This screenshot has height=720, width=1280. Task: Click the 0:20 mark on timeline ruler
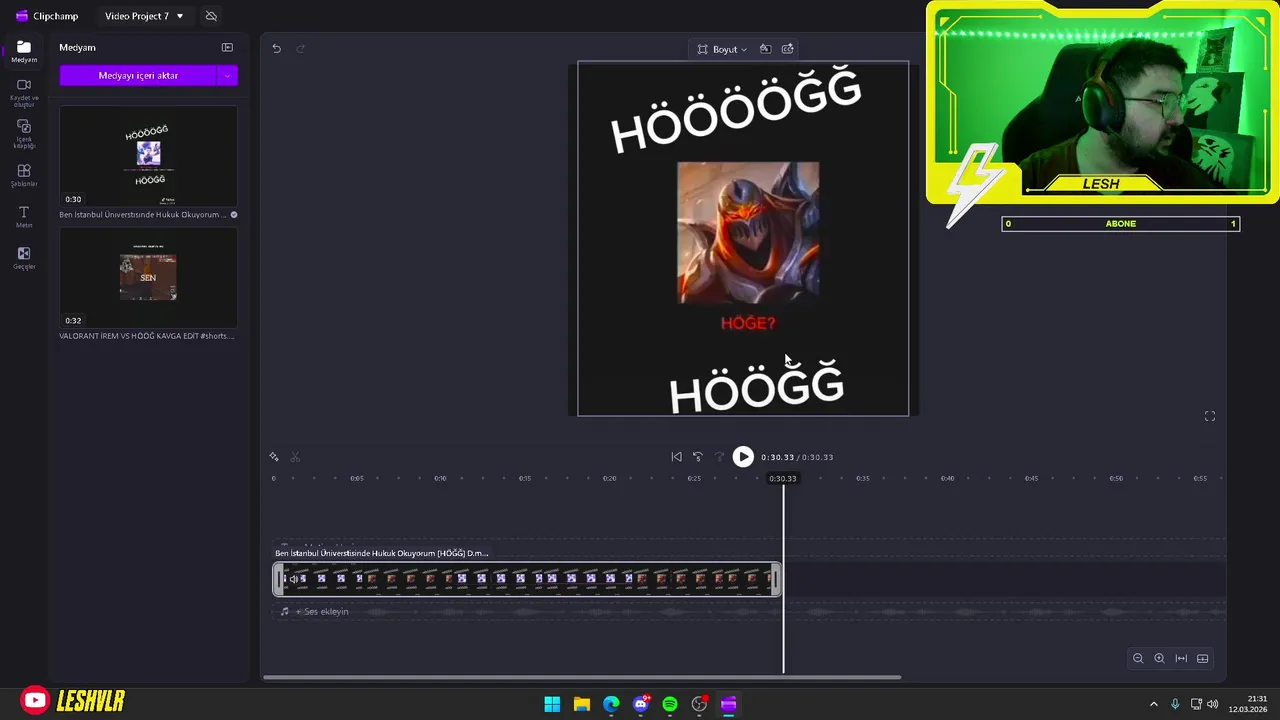(x=610, y=478)
